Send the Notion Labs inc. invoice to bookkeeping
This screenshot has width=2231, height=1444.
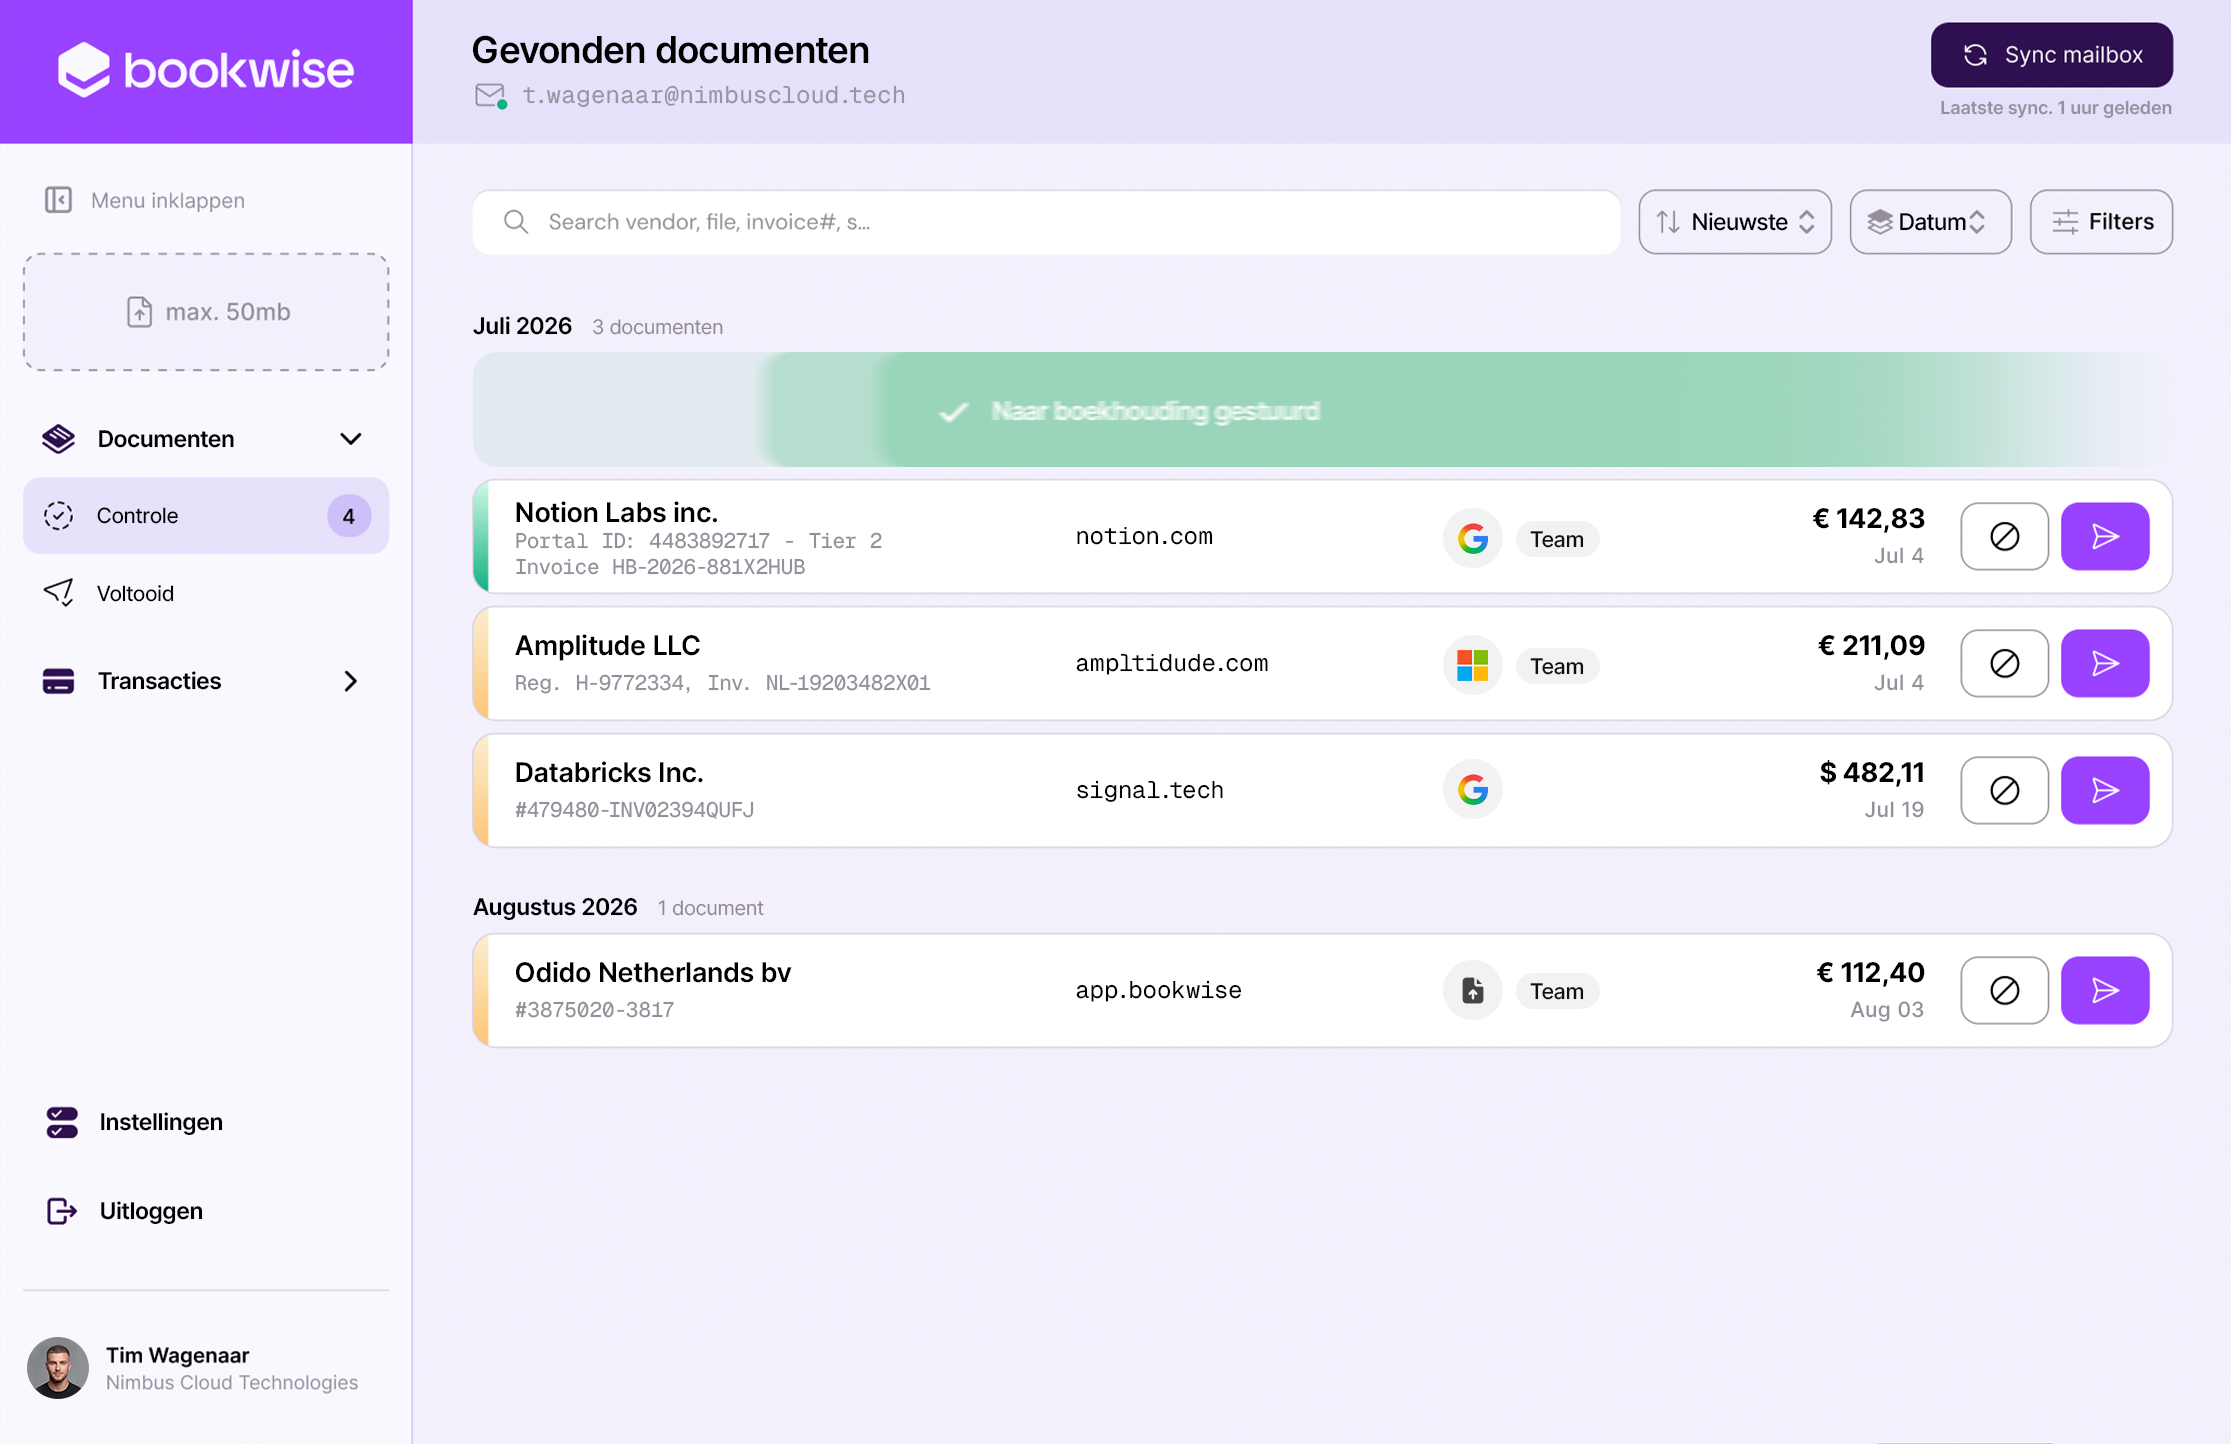point(2104,537)
